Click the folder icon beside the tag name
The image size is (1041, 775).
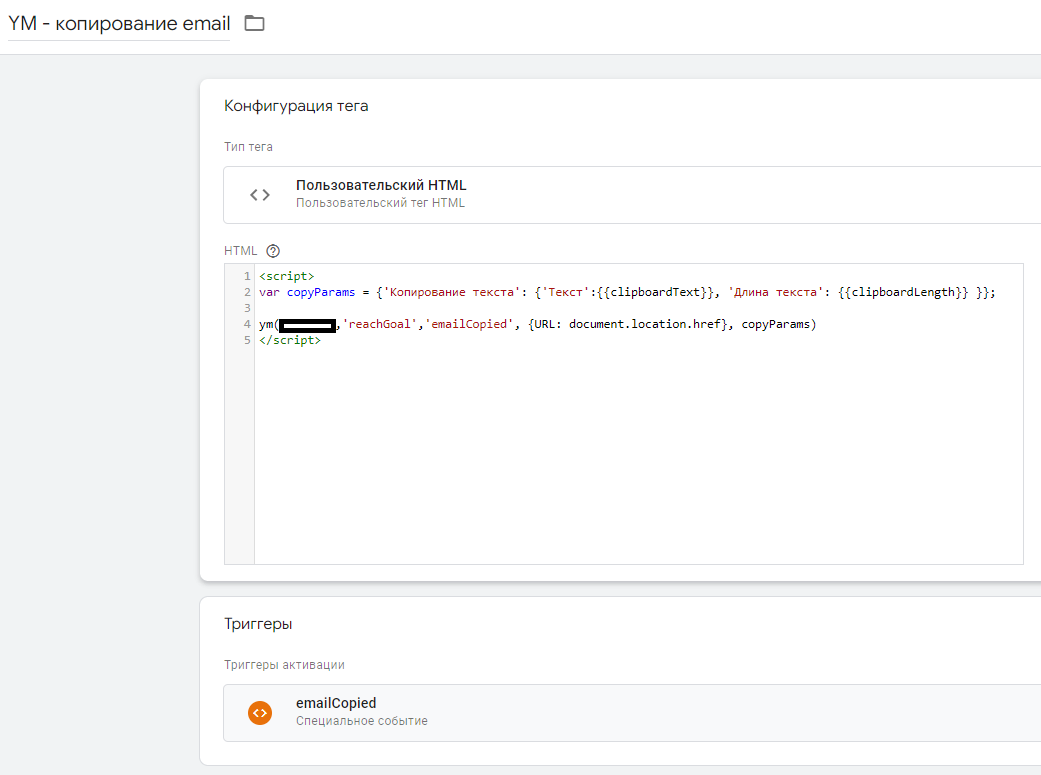[x=255, y=23]
